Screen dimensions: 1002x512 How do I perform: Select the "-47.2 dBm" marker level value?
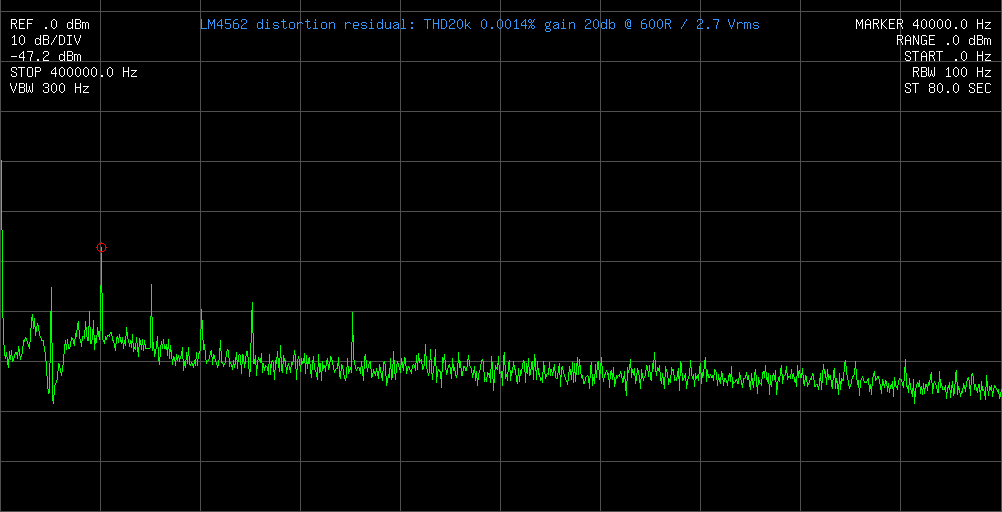click(x=46, y=57)
